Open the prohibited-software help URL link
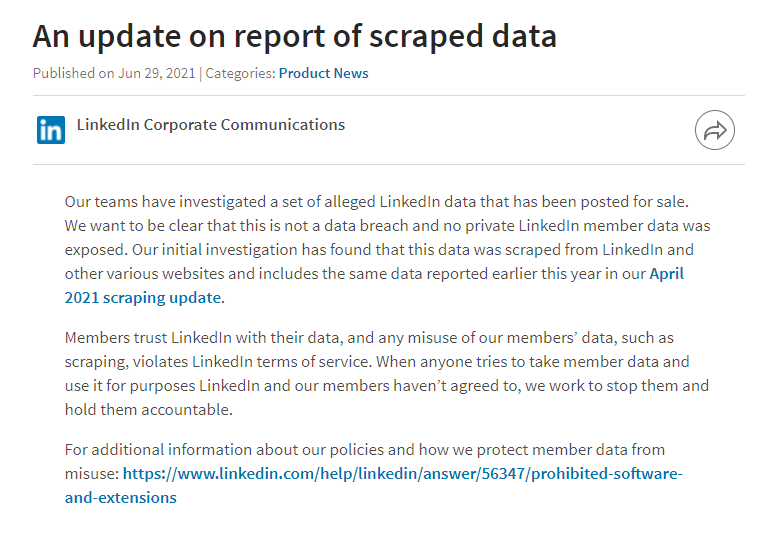 click(403, 473)
